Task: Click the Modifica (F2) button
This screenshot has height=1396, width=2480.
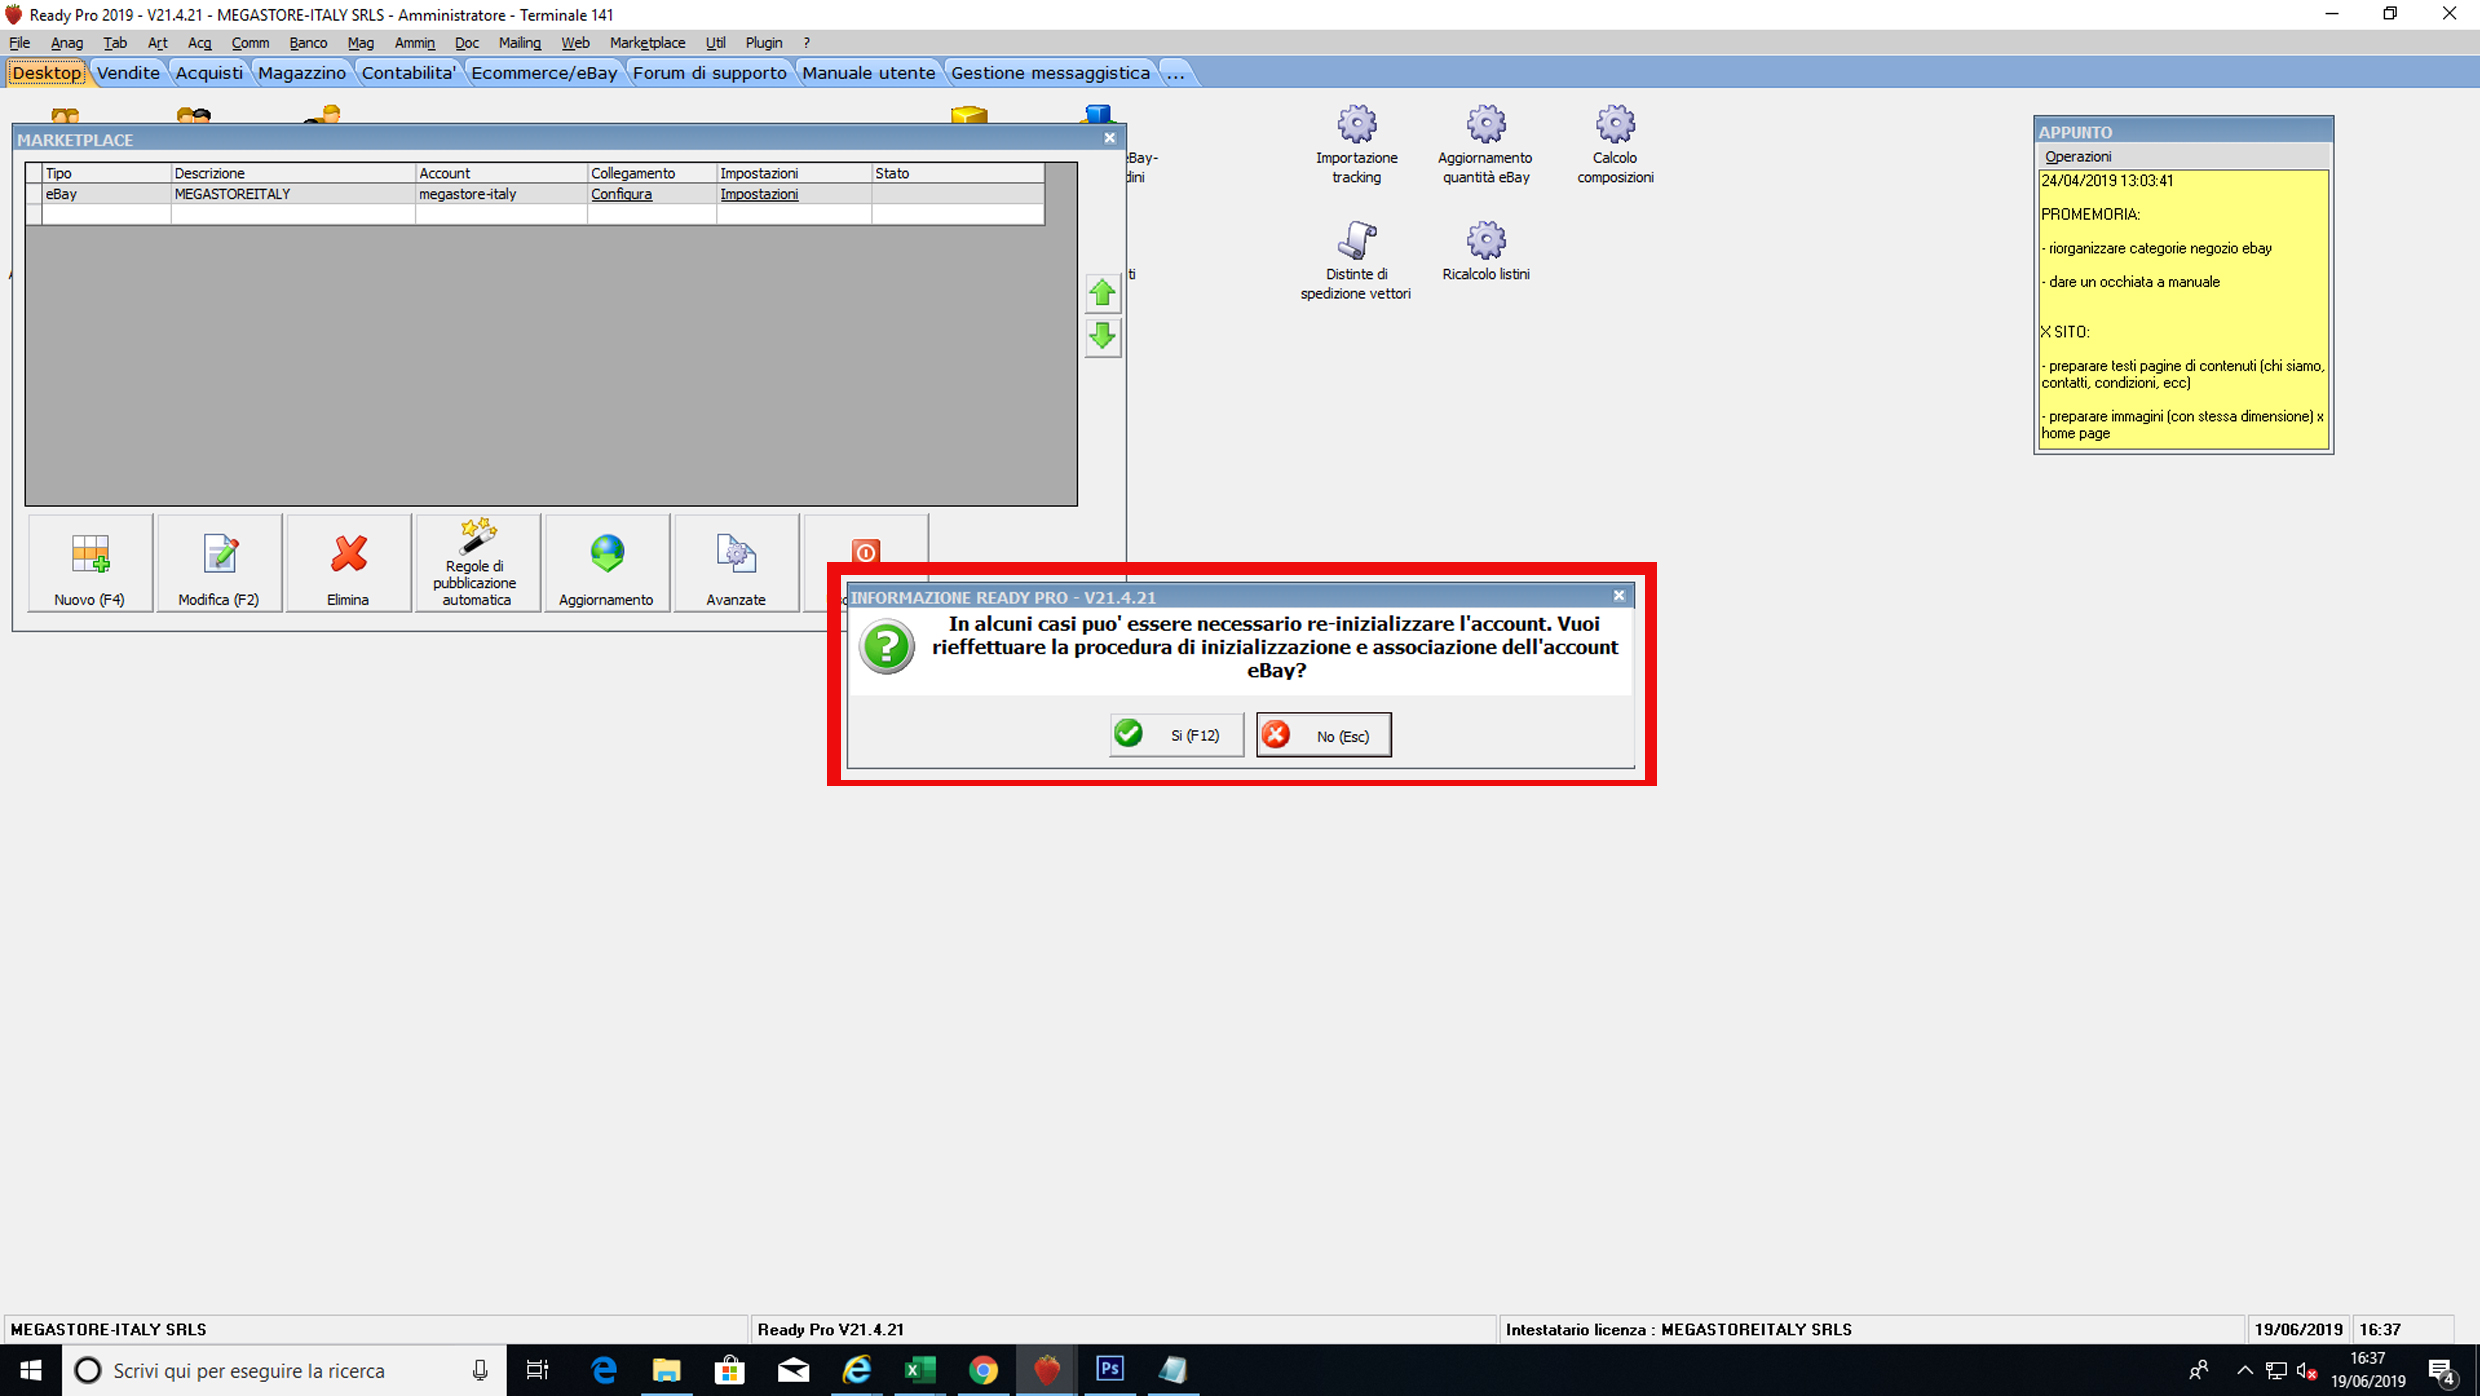Action: 219,563
